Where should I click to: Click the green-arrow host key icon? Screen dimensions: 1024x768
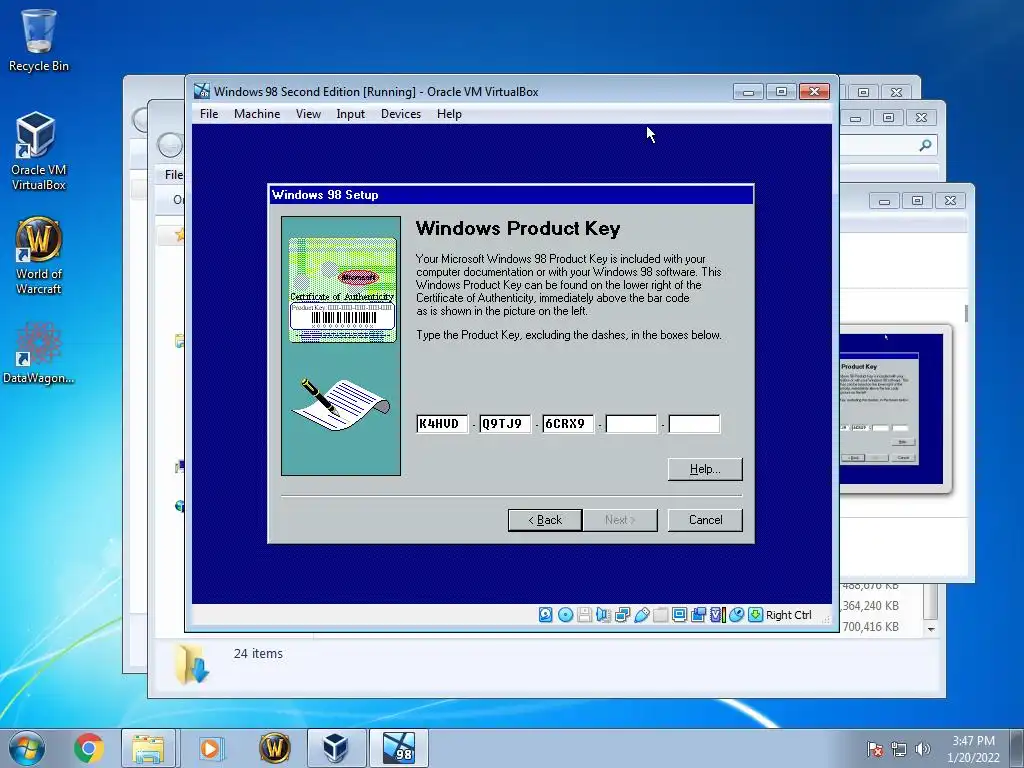click(756, 615)
